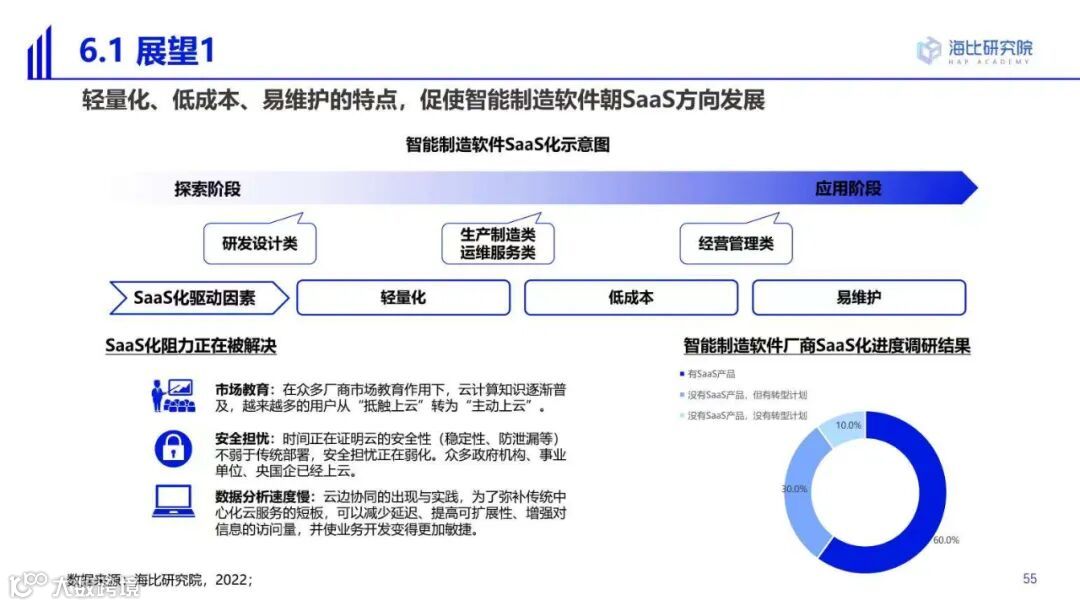1080x606 pixels.
Task: Click the heading 智能制造软件厂商SaaS化进度调研结果
Action: tap(827, 346)
